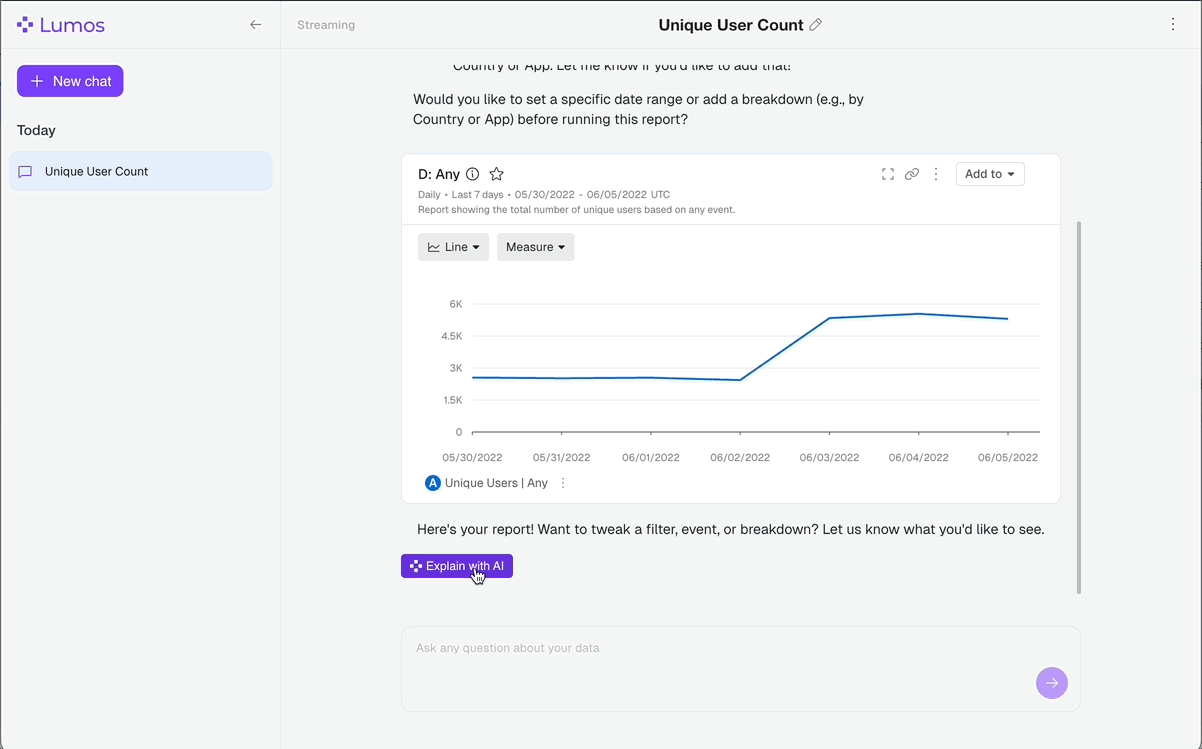Click the info icon next to D: Any
The image size is (1202, 749).
point(473,174)
